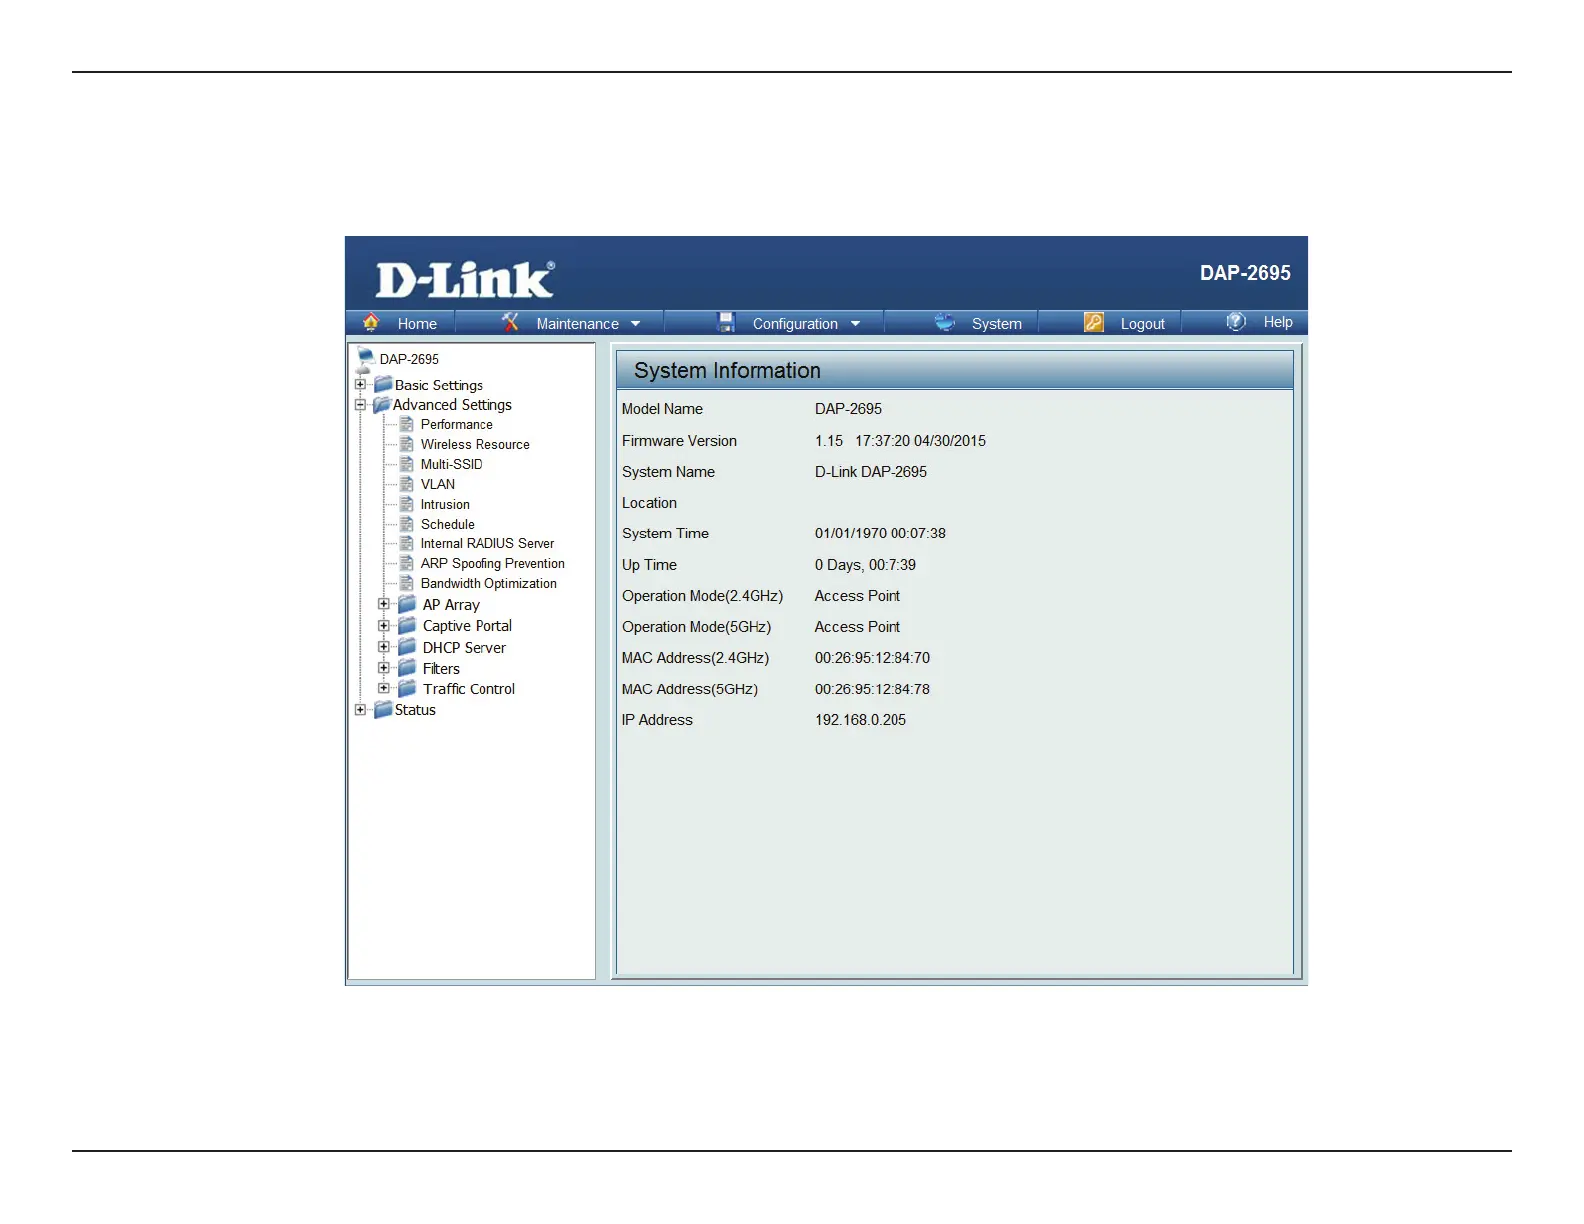Click the Schedule page icon
This screenshot has width=1584, height=1224.
tap(407, 524)
